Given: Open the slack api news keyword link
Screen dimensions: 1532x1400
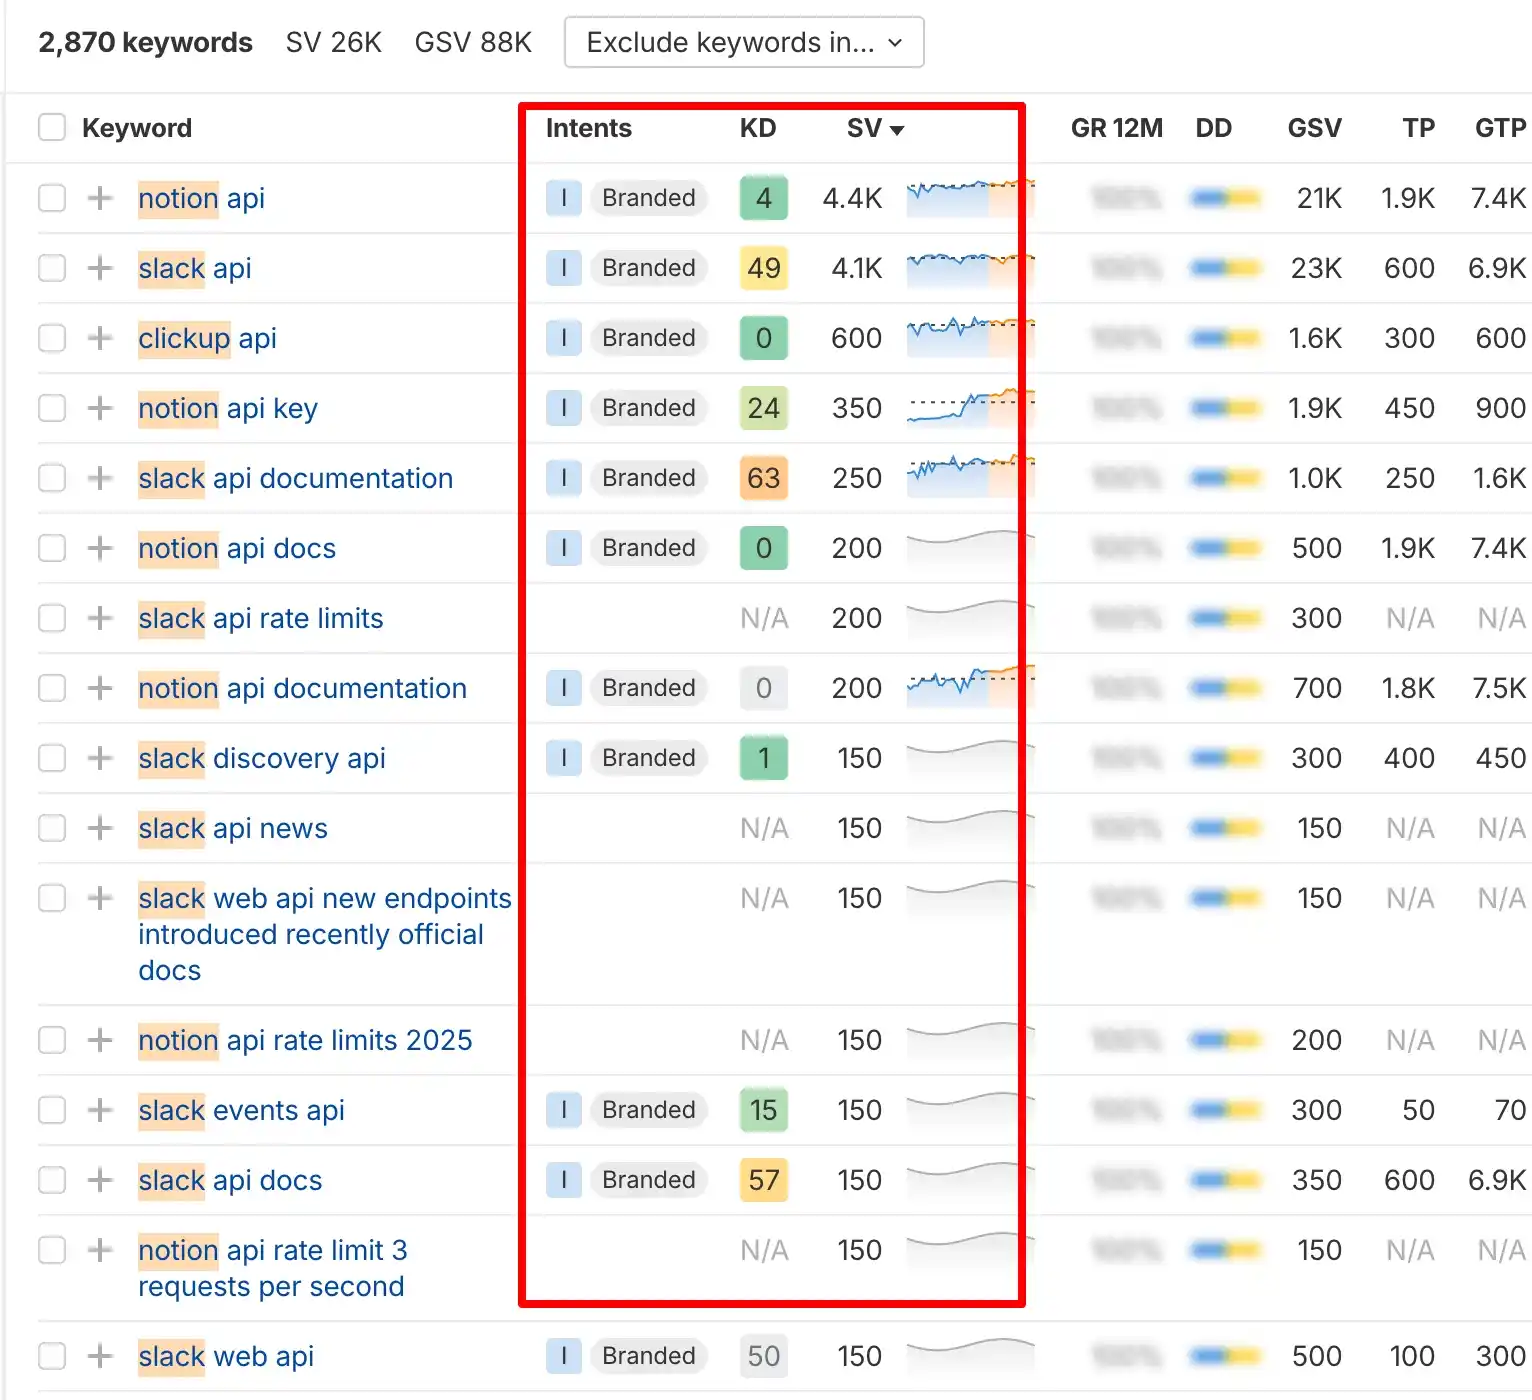Looking at the screenshot, I should (x=233, y=828).
